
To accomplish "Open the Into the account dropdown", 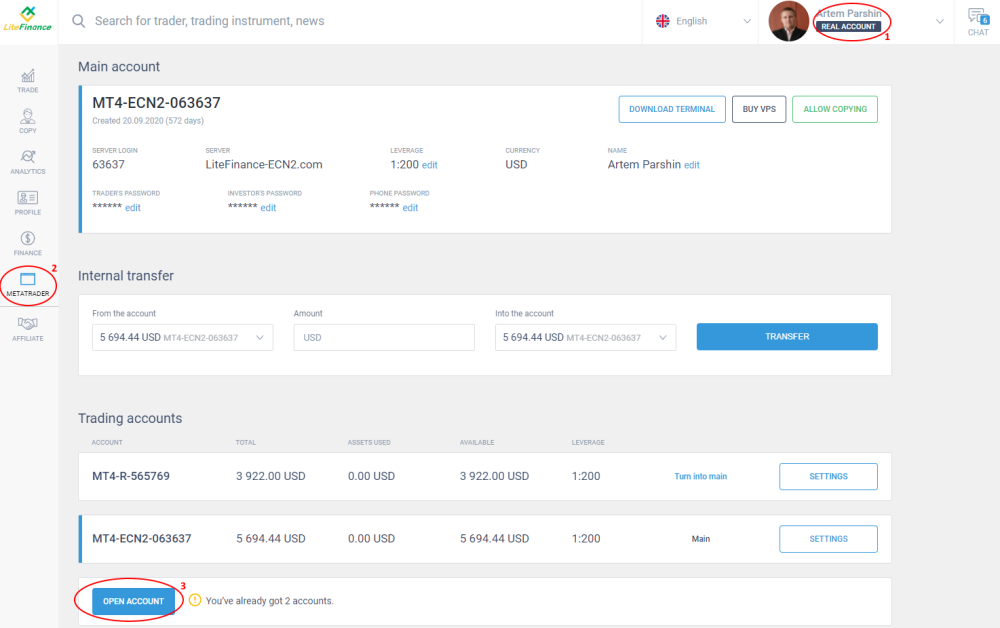I will click(585, 337).
